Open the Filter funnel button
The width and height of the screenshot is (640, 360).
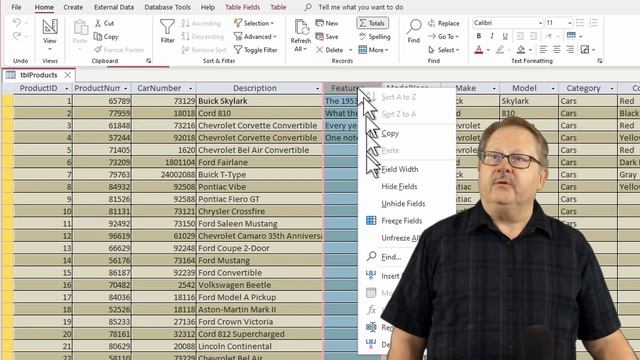[x=167, y=31]
